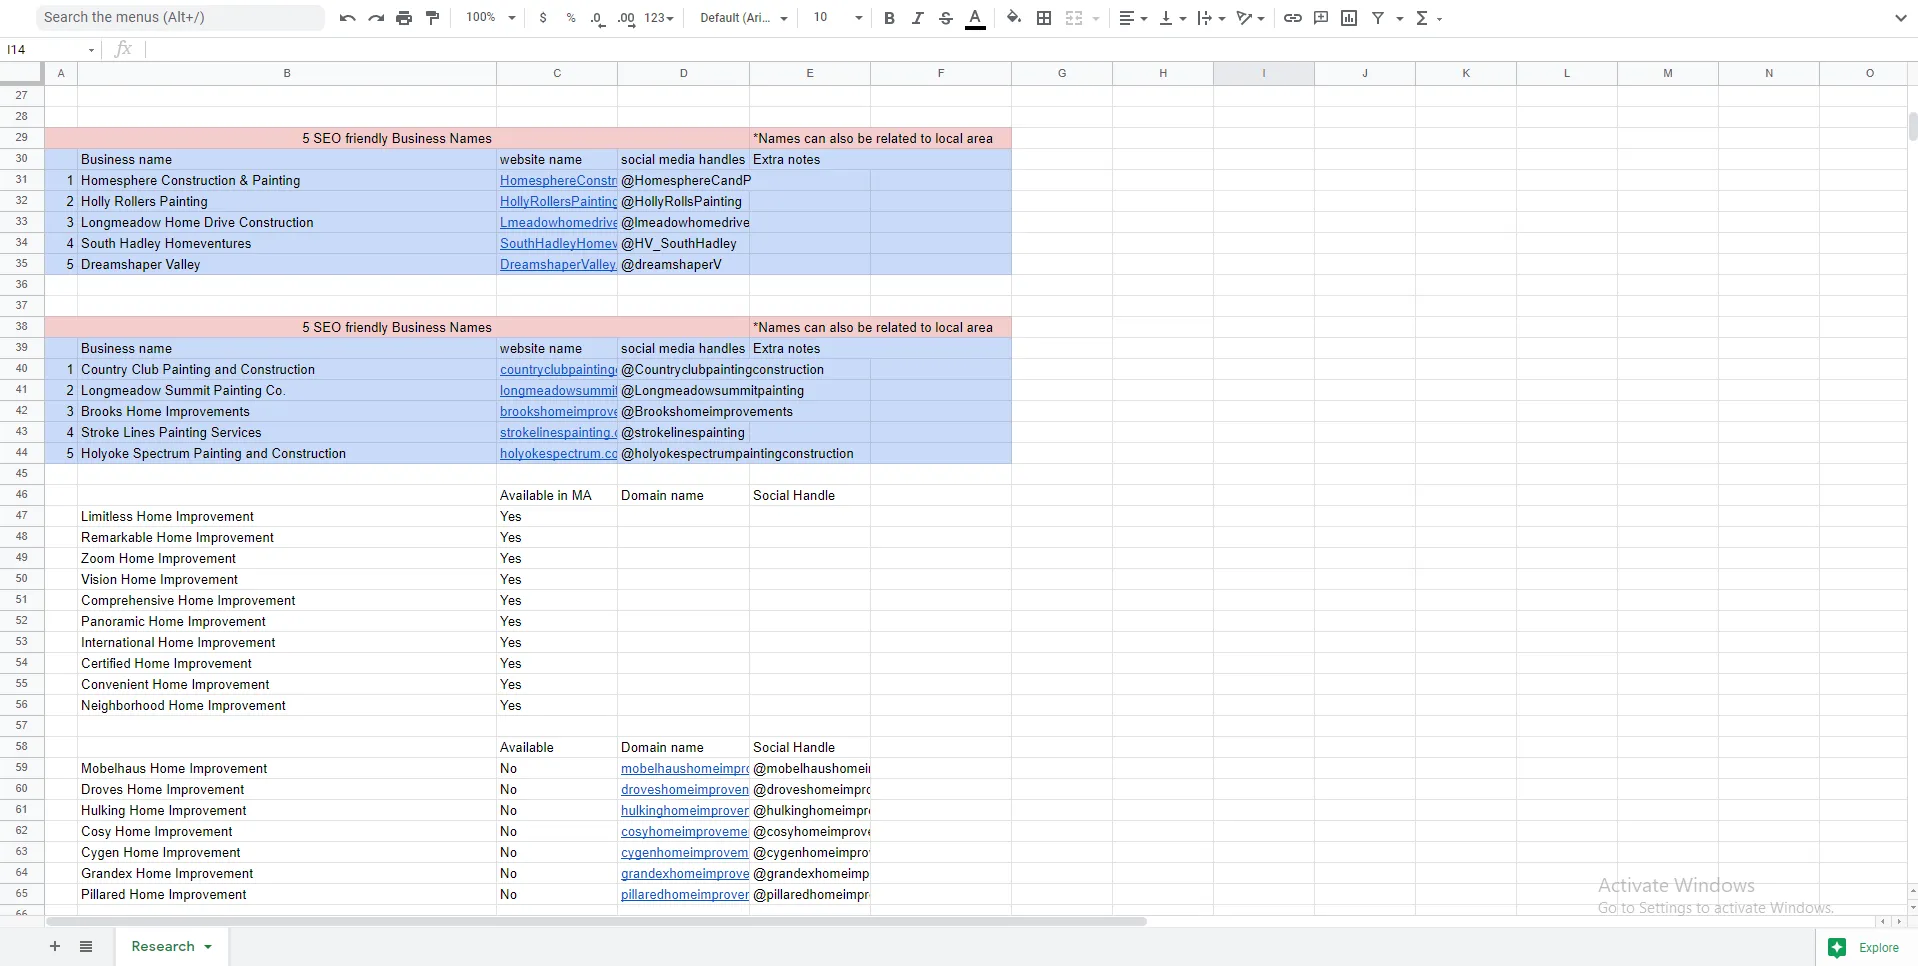Open the cosyhomeimproveme domain link
This screenshot has width=1918, height=966.
(x=685, y=832)
